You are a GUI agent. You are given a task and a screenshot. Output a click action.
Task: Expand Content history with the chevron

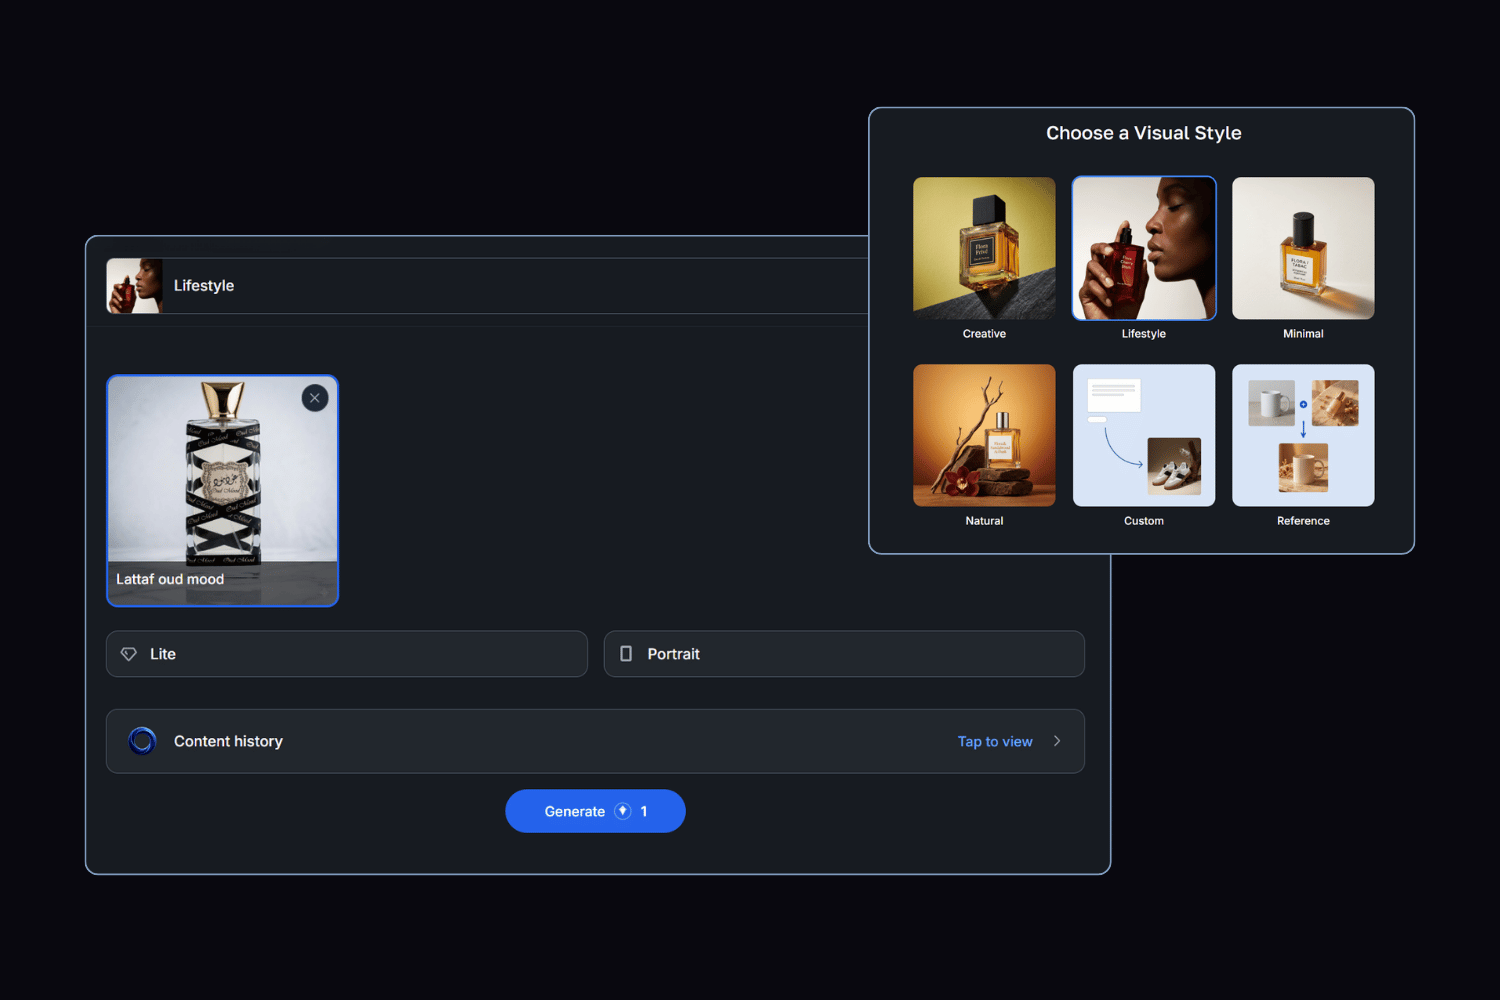pyautogui.click(x=1057, y=741)
